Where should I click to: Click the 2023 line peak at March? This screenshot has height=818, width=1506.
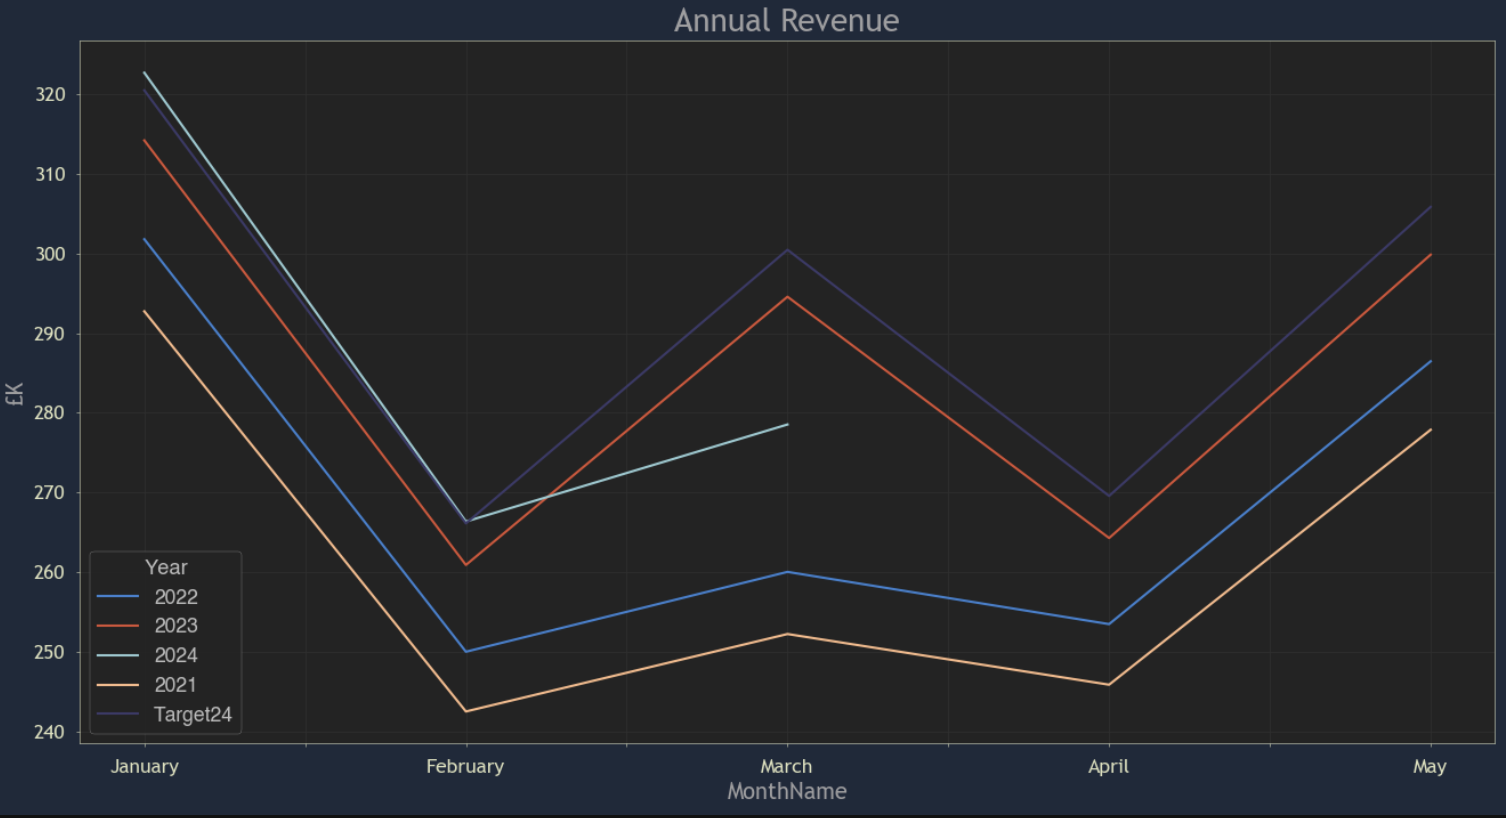click(x=787, y=297)
